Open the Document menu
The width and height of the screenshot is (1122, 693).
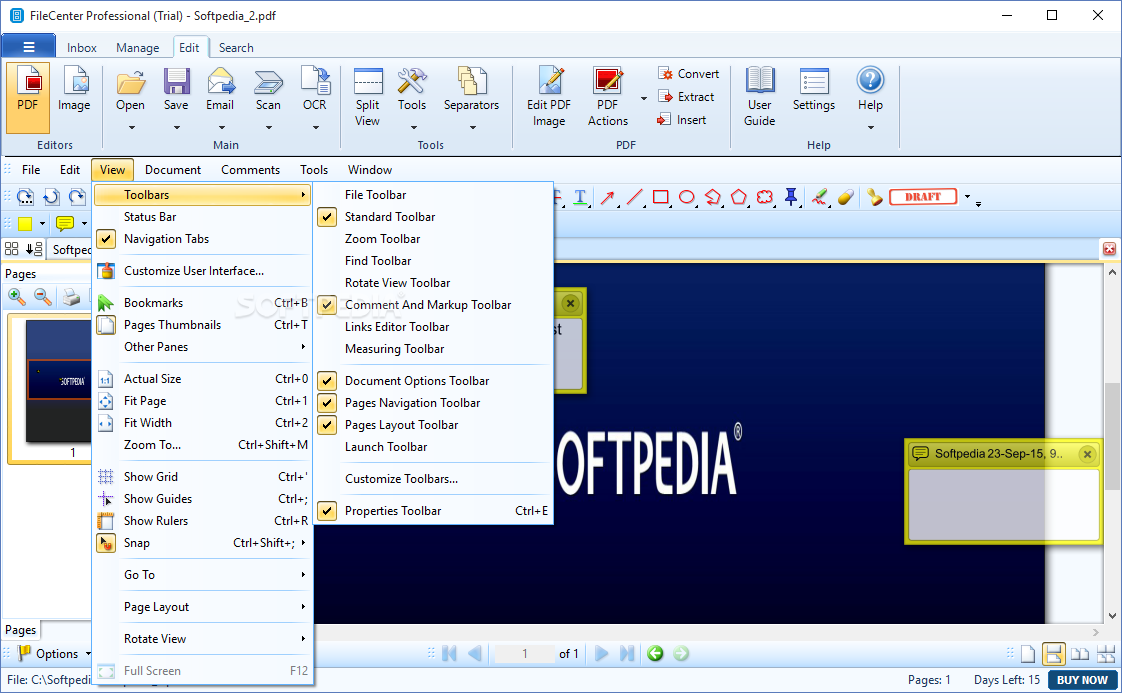(x=172, y=170)
